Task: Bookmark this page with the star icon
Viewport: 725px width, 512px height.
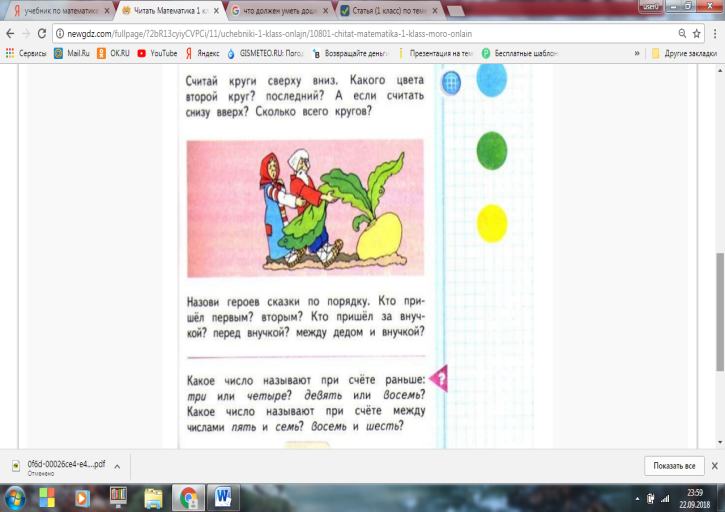Action: tap(696, 33)
